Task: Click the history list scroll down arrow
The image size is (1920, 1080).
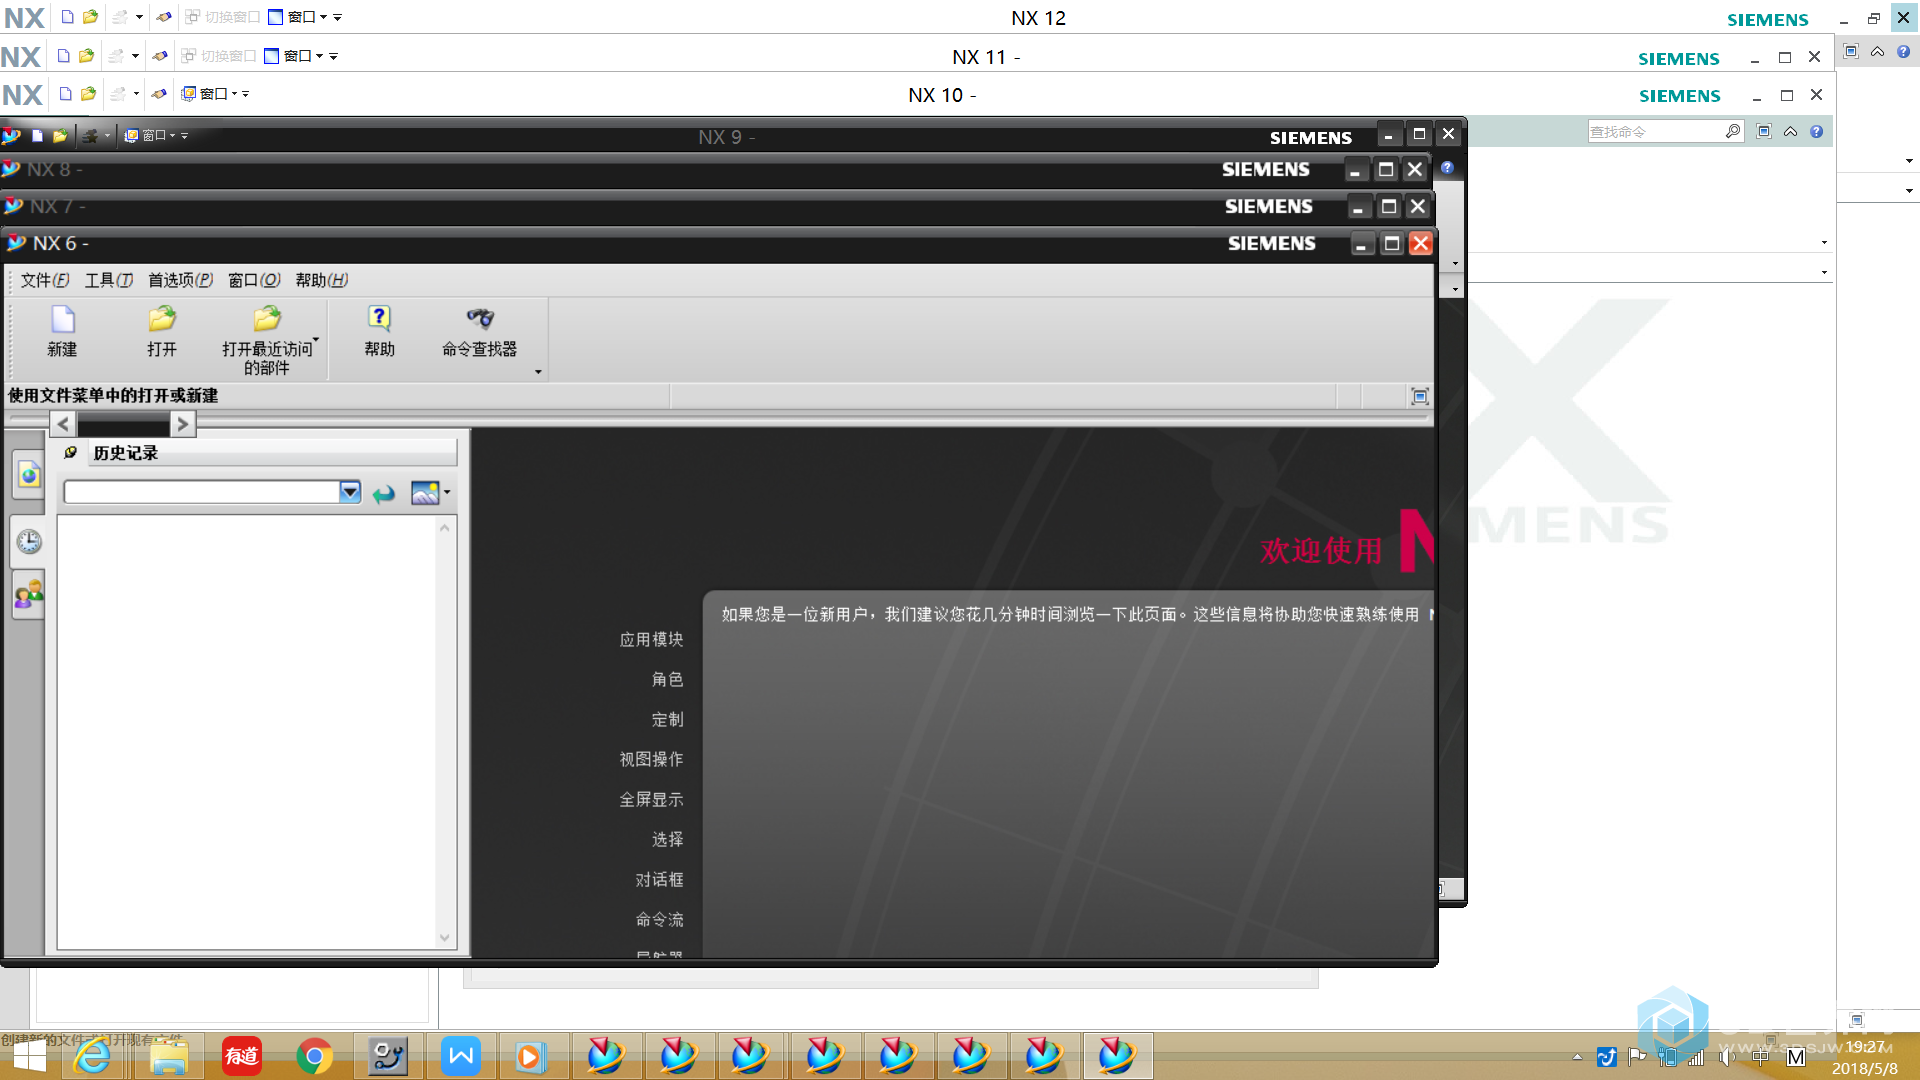Action: [x=445, y=938]
